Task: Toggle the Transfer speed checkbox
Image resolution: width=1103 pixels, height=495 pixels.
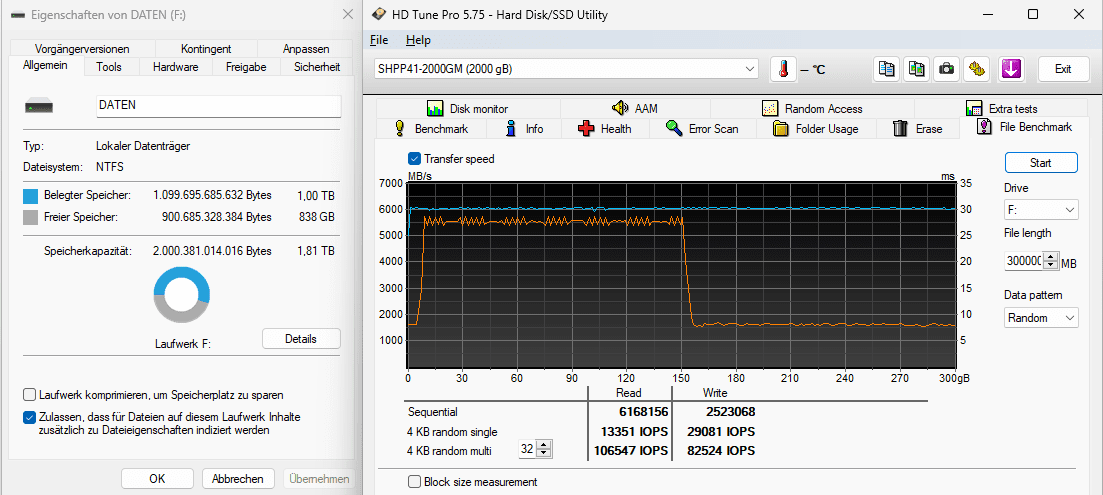Action: click(415, 159)
